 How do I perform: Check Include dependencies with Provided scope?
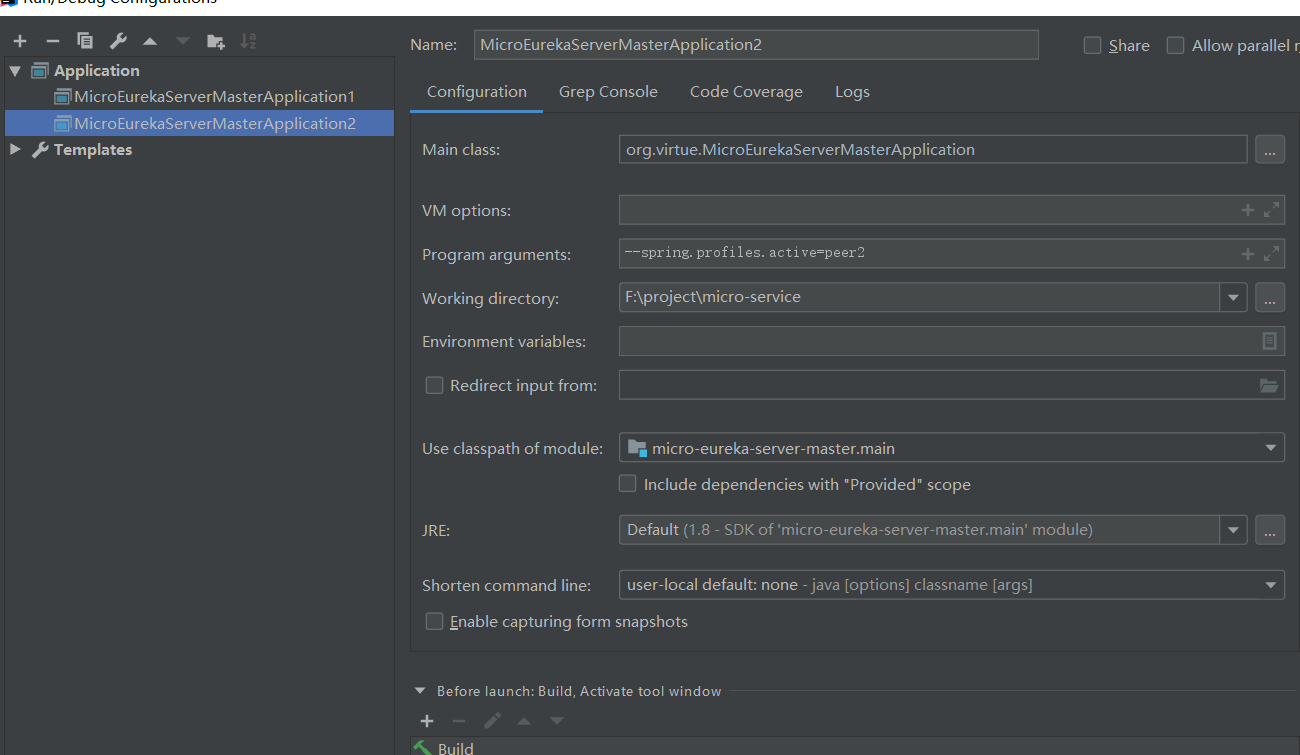[628, 484]
